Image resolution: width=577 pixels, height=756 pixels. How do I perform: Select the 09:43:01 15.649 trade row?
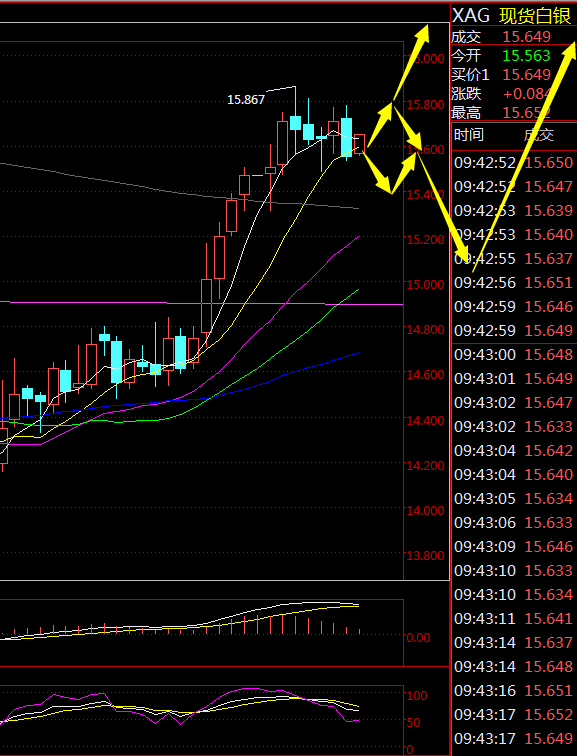click(x=513, y=378)
